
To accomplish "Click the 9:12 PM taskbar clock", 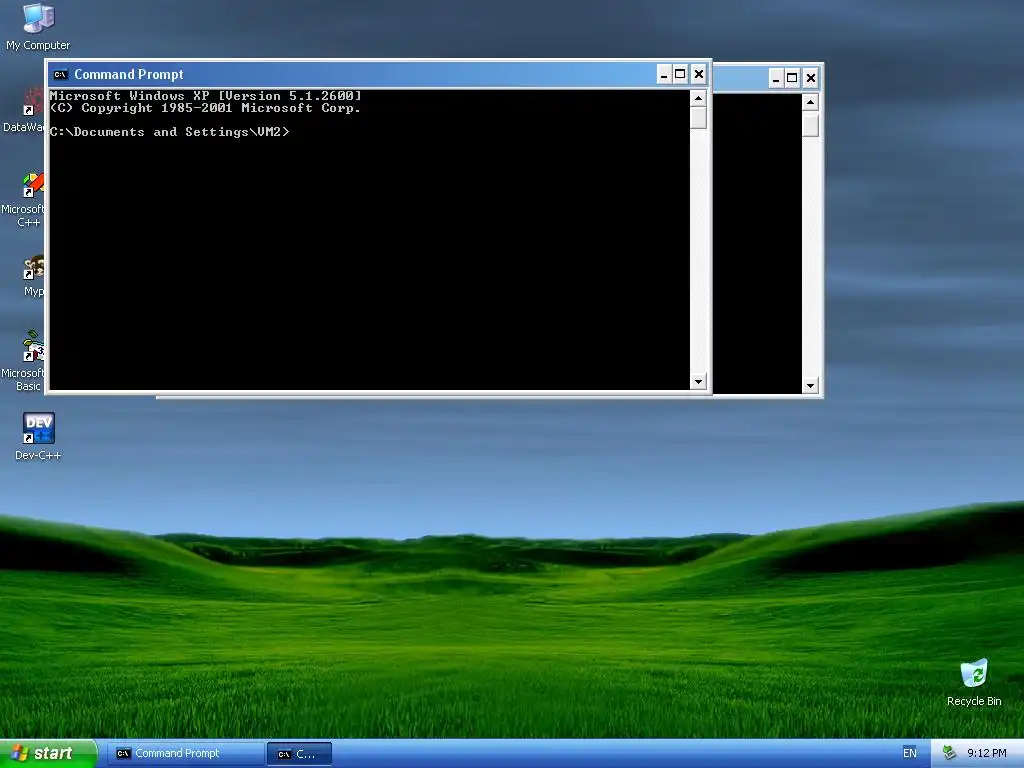I will 987,753.
